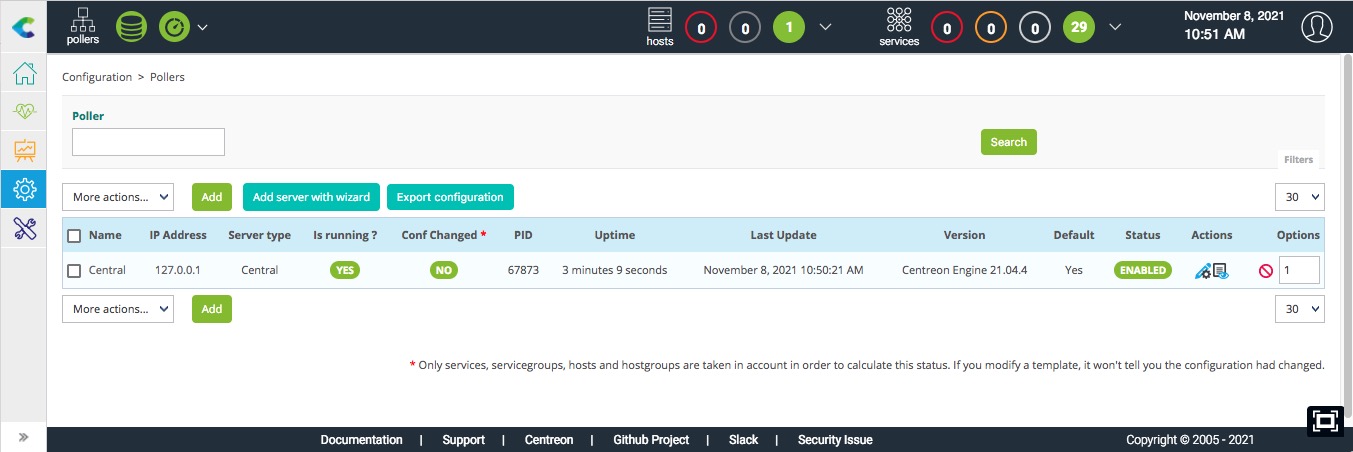
Task: Expand the services status chevron in the header
Action: pos(1115,27)
